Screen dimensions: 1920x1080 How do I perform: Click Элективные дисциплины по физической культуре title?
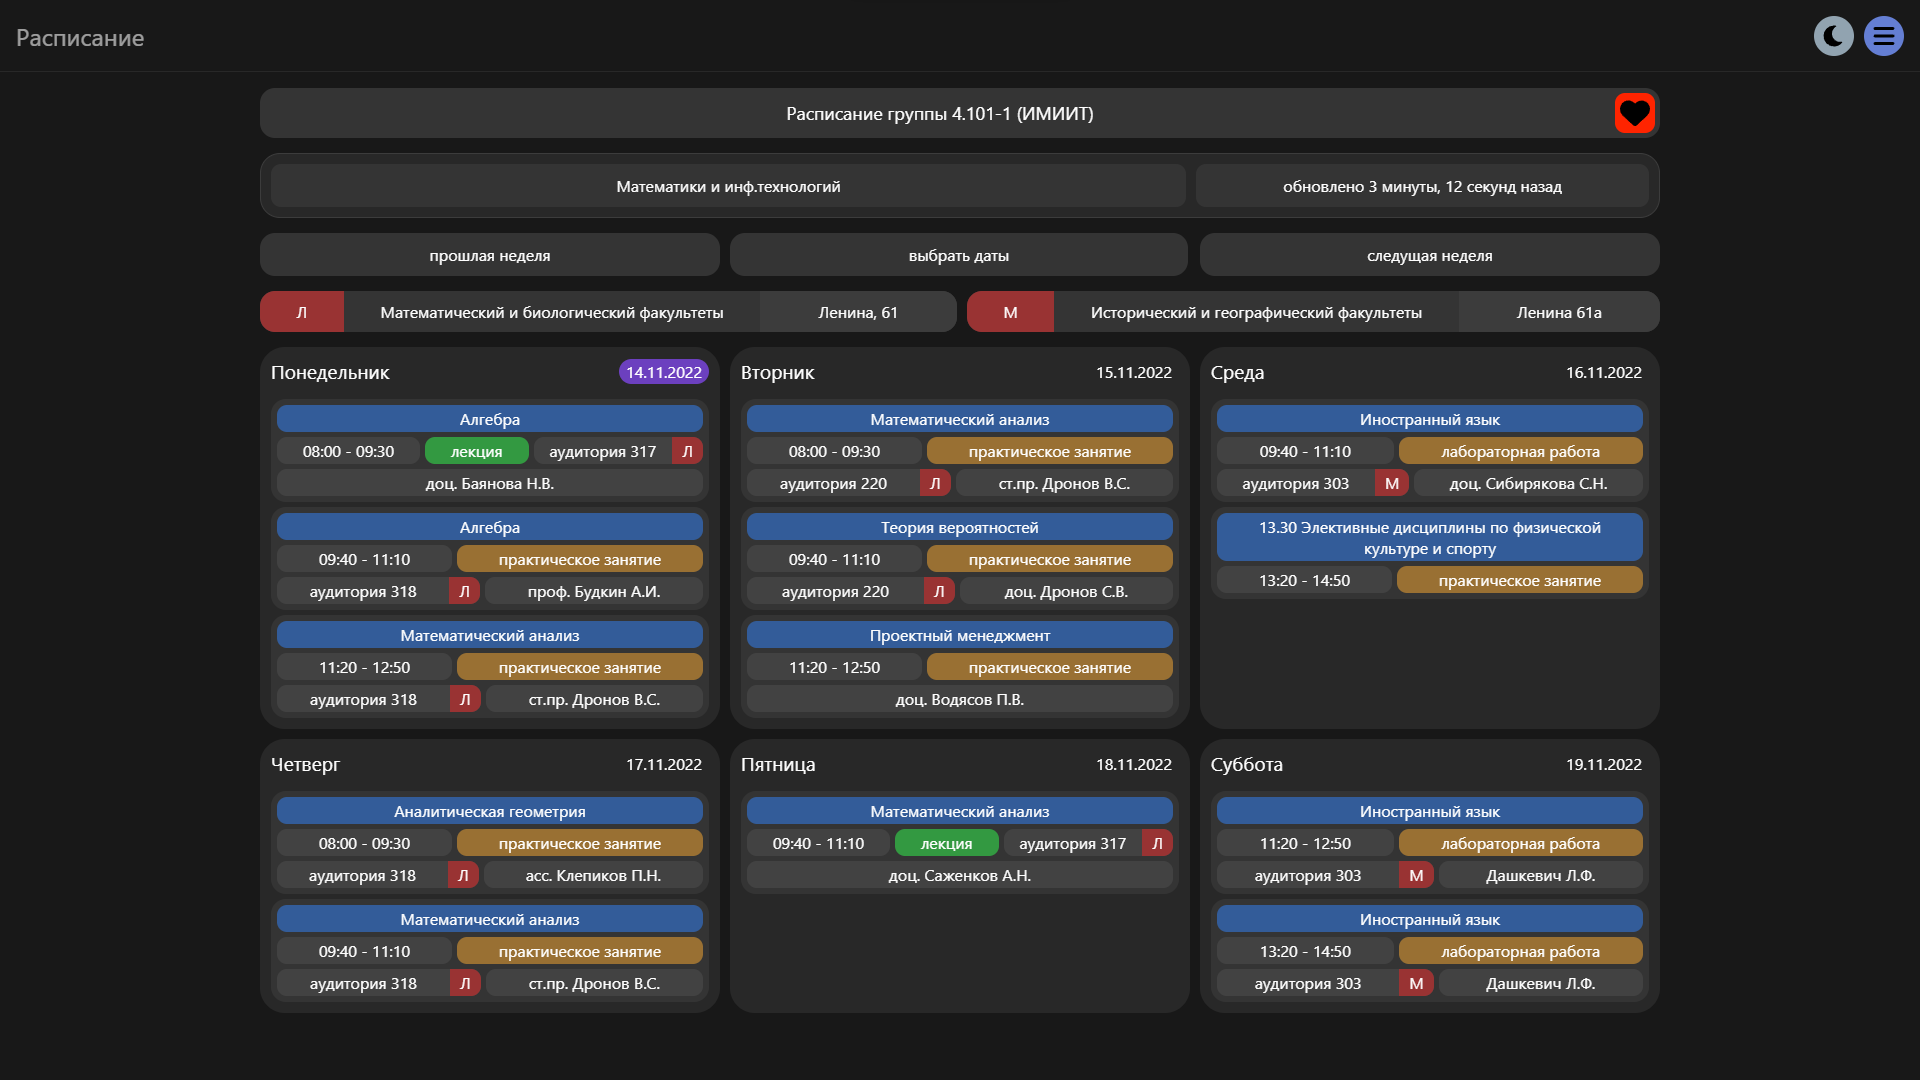(1430, 538)
